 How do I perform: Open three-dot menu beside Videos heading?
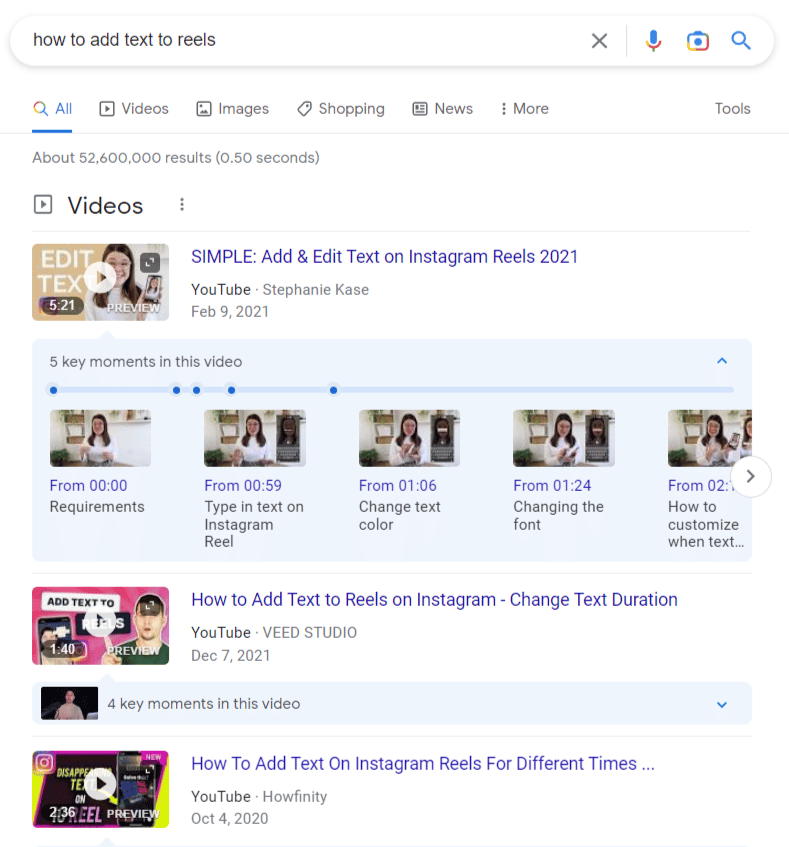pyautogui.click(x=182, y=205)
